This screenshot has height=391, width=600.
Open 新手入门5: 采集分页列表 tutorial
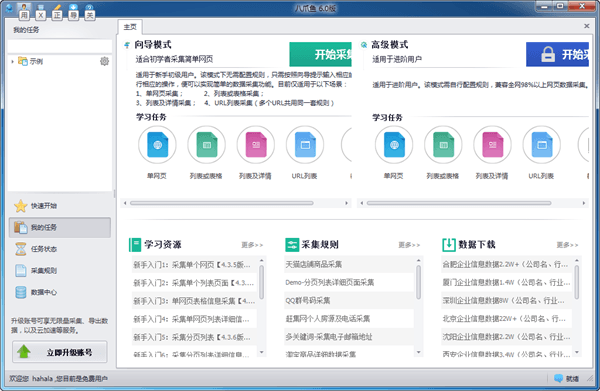click(x=194, y=337)
